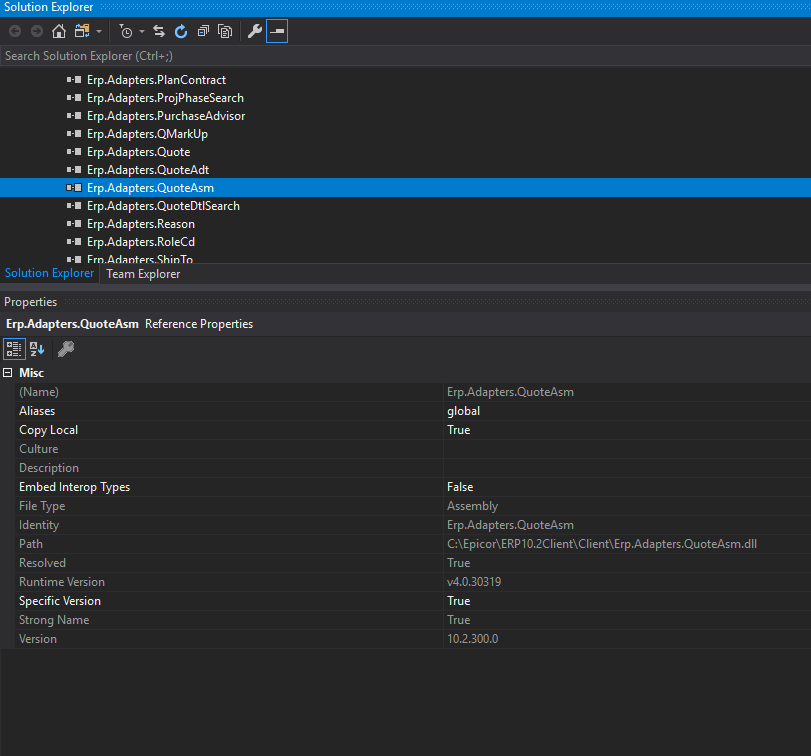This screenshot has width=811, height=756.
Task: Select Erp.Adapters.ProjPhaseSearch reference
Action: (x=165, y=98)
